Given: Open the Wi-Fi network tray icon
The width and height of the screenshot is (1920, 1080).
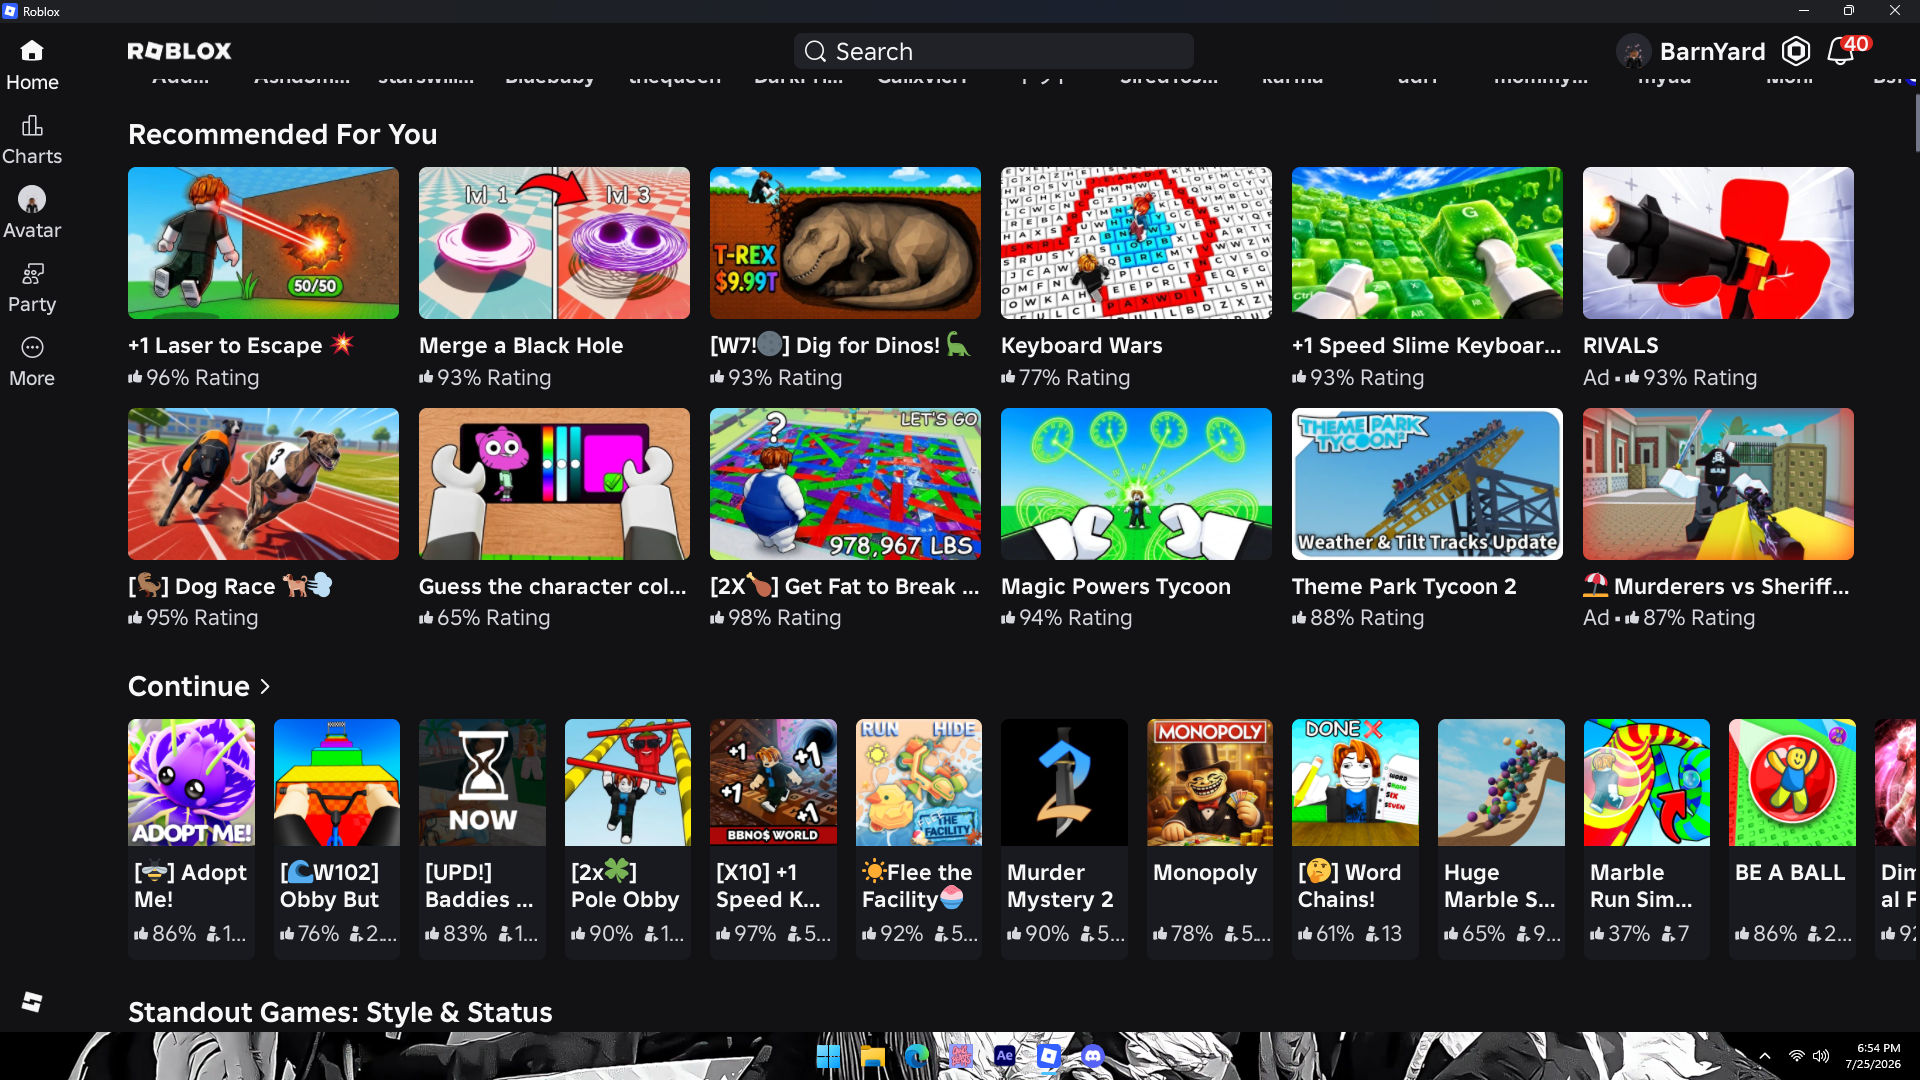Looking at the screenshot, I should click(1797, 1056).
